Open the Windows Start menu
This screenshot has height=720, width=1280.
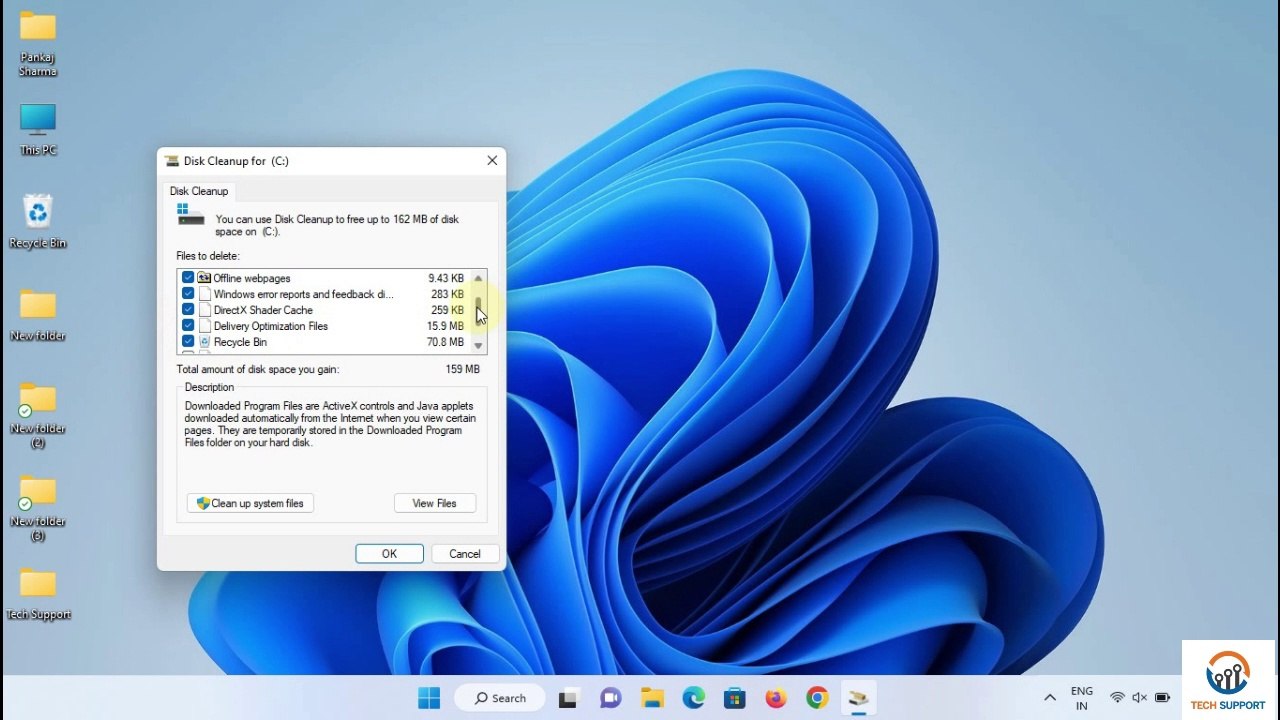429,698
